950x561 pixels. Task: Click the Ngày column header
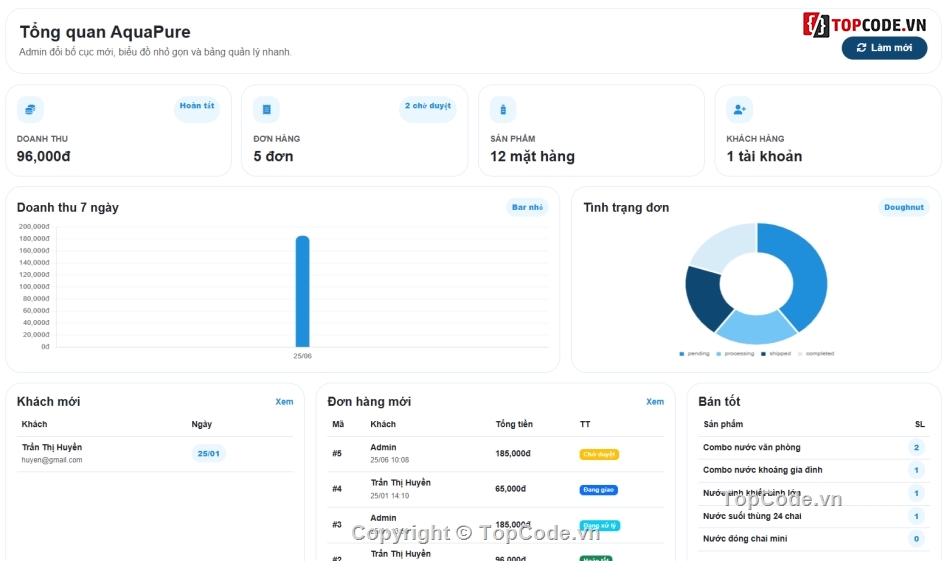(x=202, y=424)
